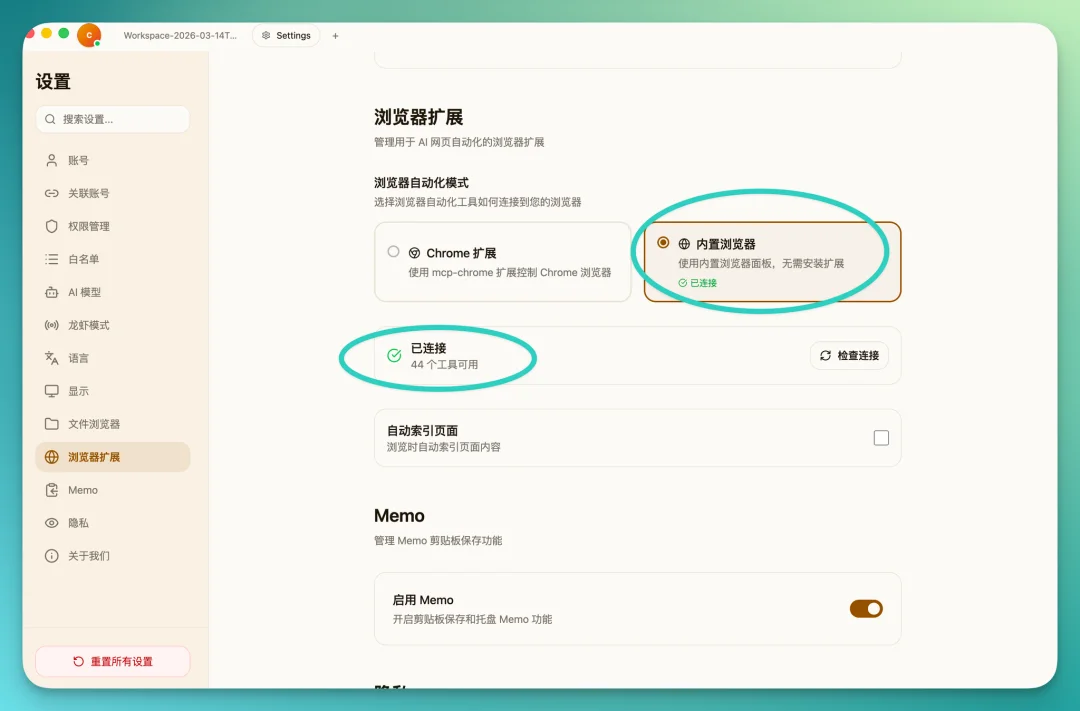Click the 重置所有设置 reset button
The image size is (1080, 711).
tap(112, 661)
